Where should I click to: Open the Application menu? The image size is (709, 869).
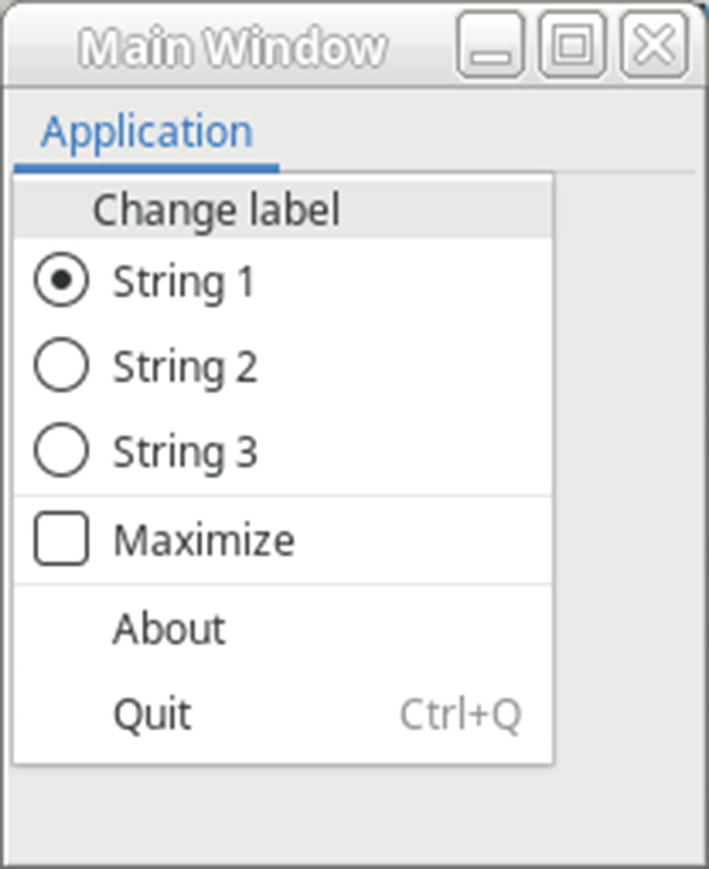147,132
